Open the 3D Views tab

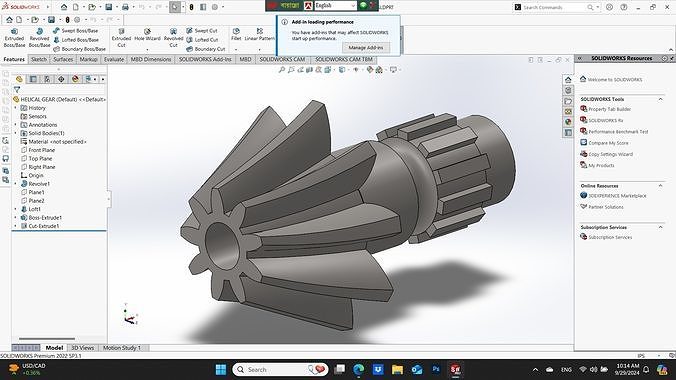pyautogui.click(x=82, y=348)
